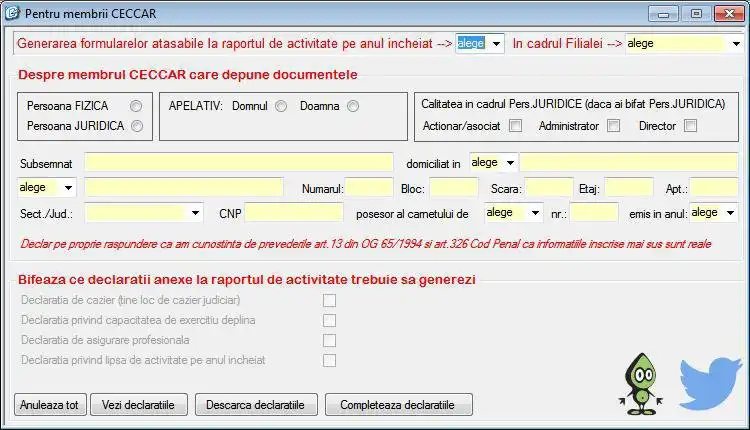The image size is (750, 430).
Task: Click heading Despre membrul CECCAR care depune documentele
Action: [188, 75]
